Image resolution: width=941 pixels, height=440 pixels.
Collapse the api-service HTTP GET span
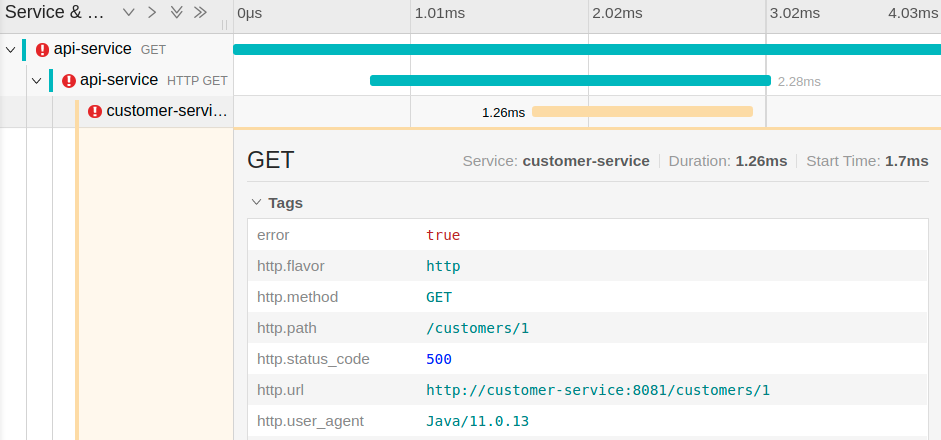click(x=37, y=80)
